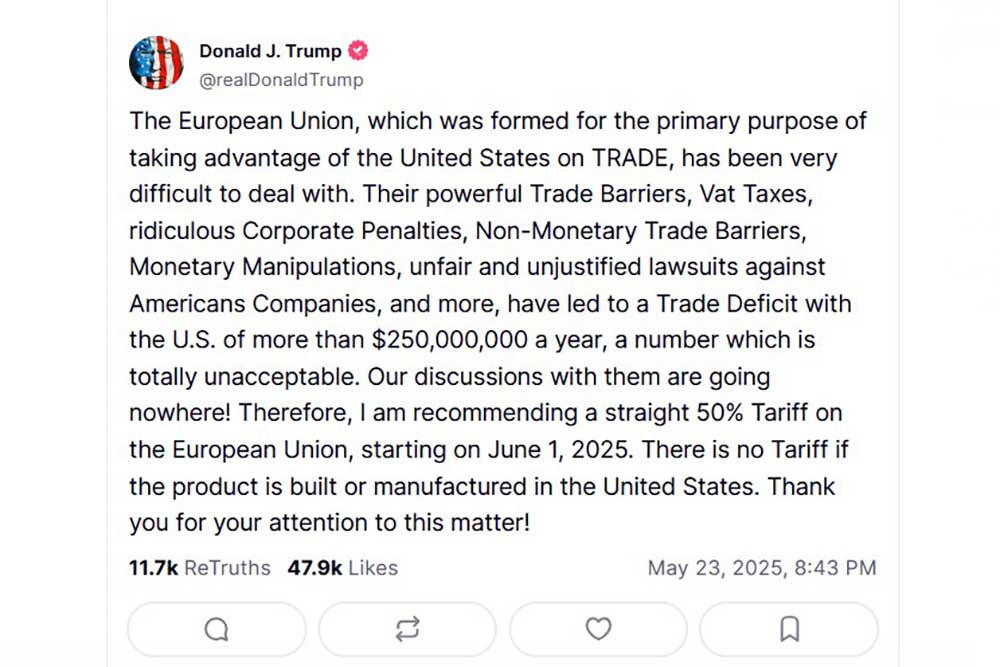The image size is (1000, 667).
Task: Click the 'Vat Taxes' phrase in the post
Action: tap(756, 194)
